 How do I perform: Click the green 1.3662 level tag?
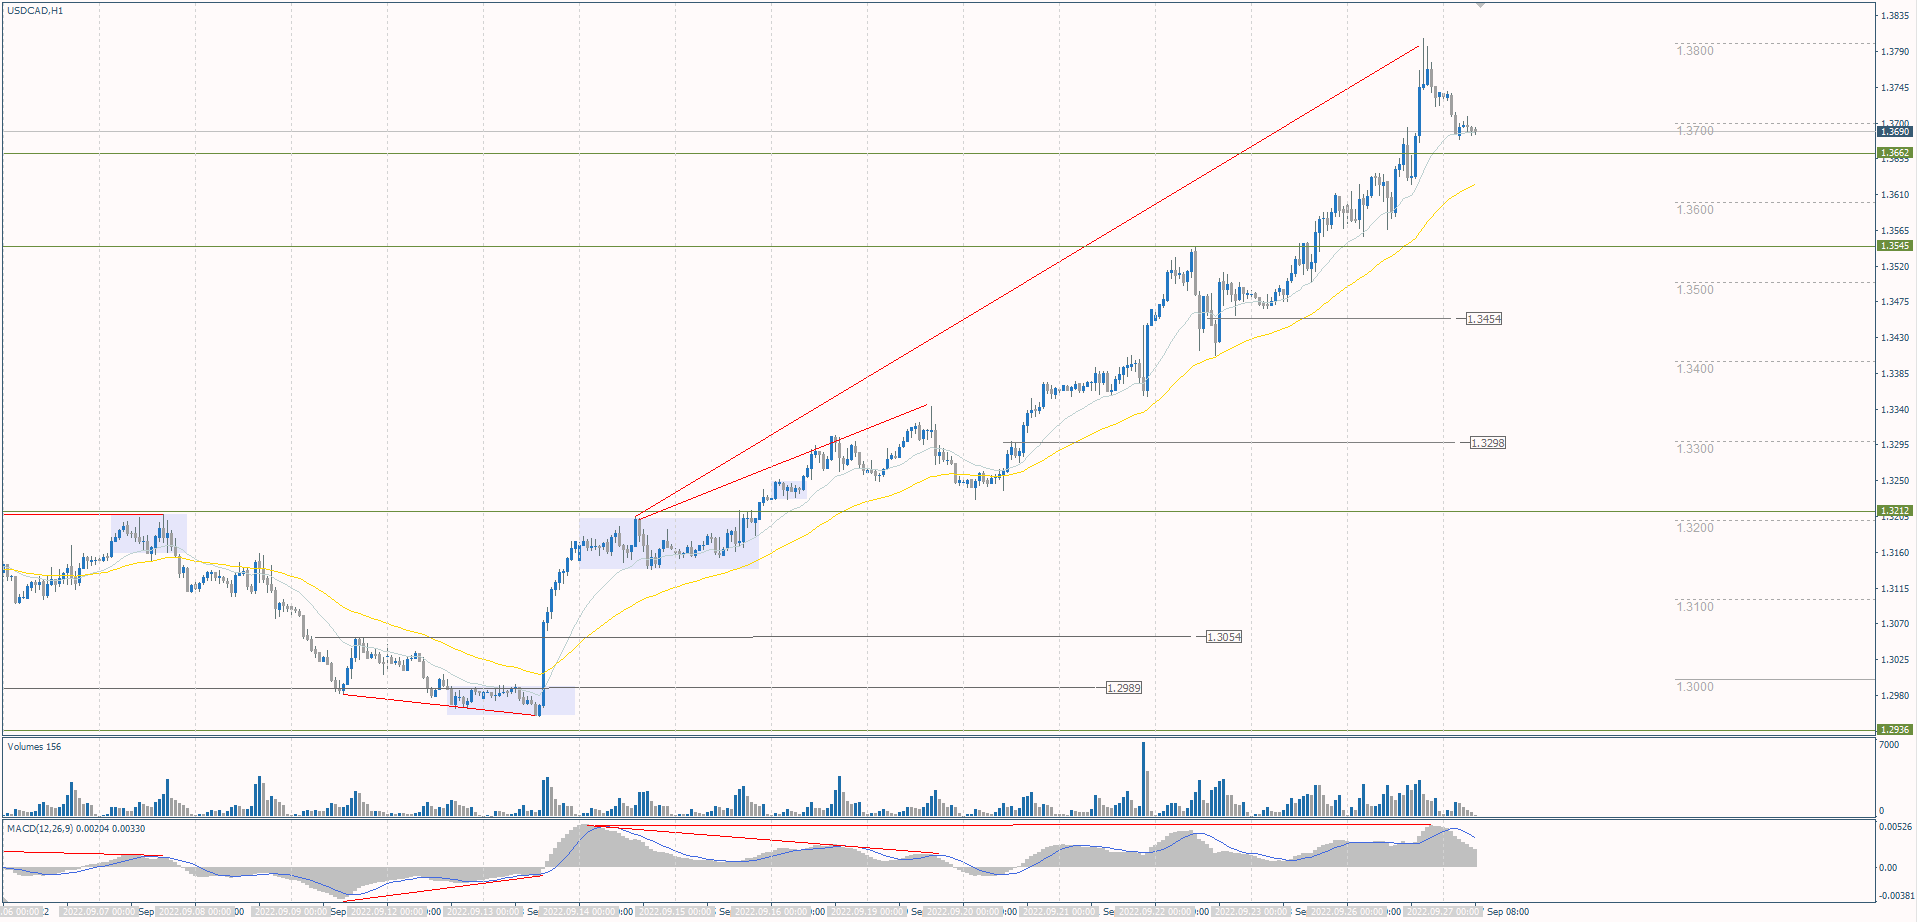coord(1895,153)
